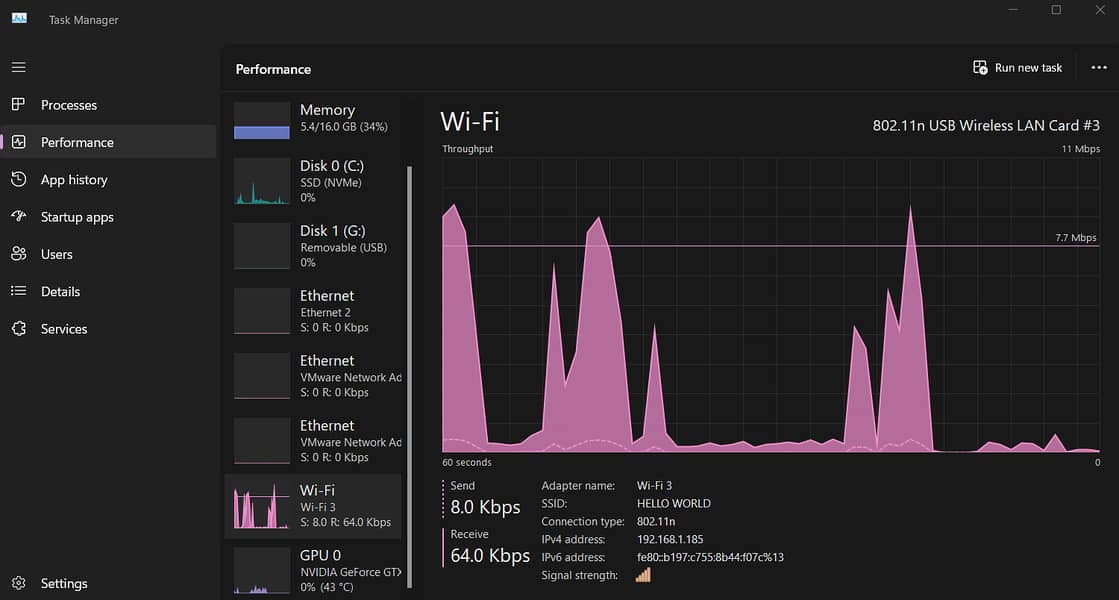The width and height of the screenshot is (1119, 600).
Task: Open the Services page
Action: (64, 329)
